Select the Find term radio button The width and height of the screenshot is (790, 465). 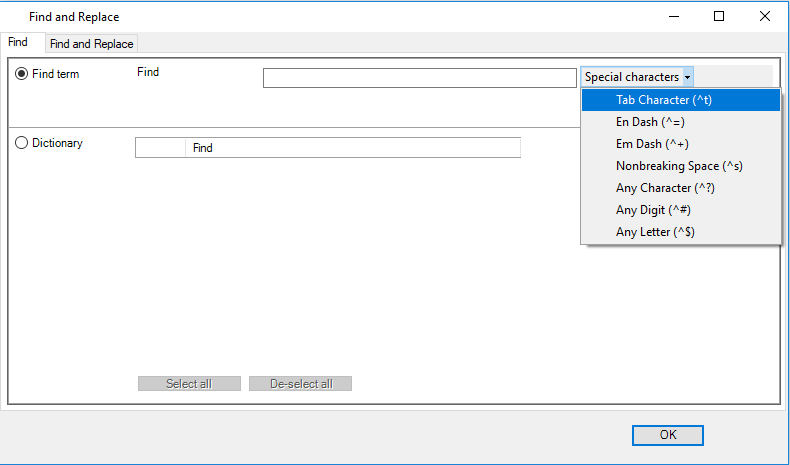tap(21, 74)
